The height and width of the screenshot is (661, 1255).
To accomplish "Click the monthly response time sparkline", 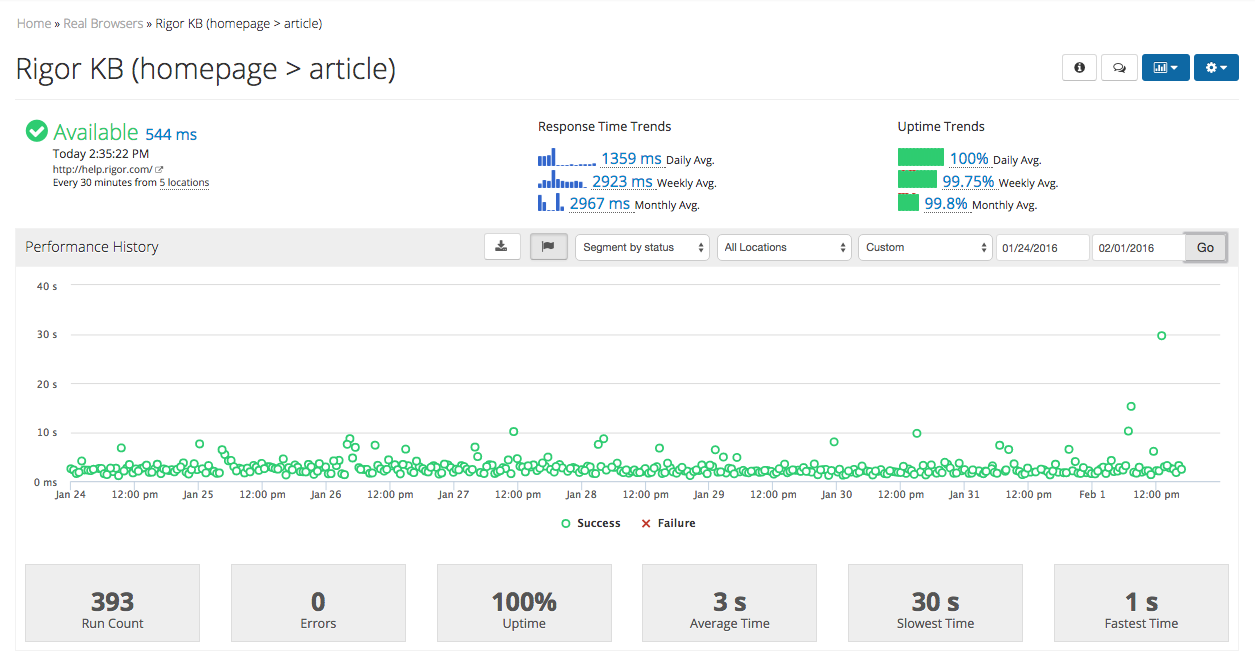I will [552, 203].
